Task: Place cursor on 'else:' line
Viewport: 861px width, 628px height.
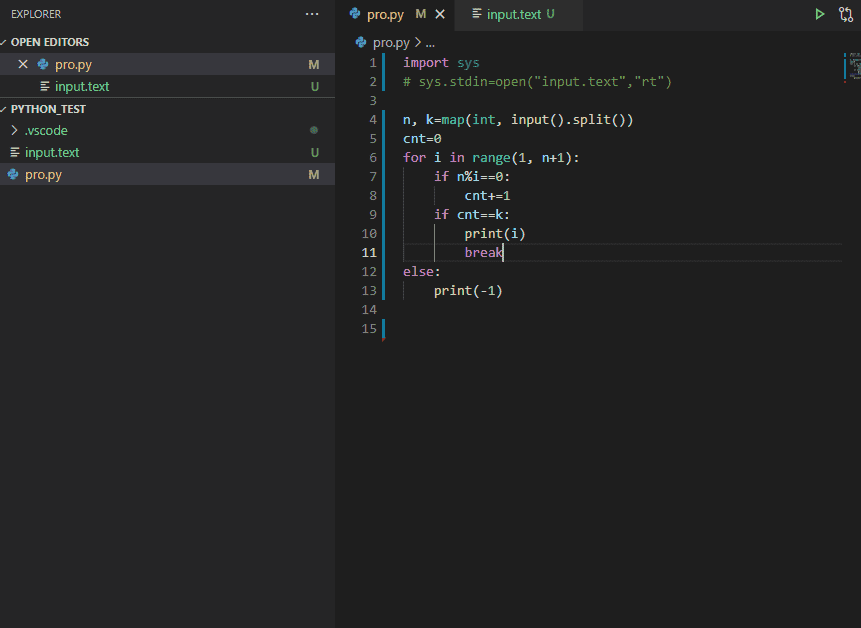Action: point(422,272)
